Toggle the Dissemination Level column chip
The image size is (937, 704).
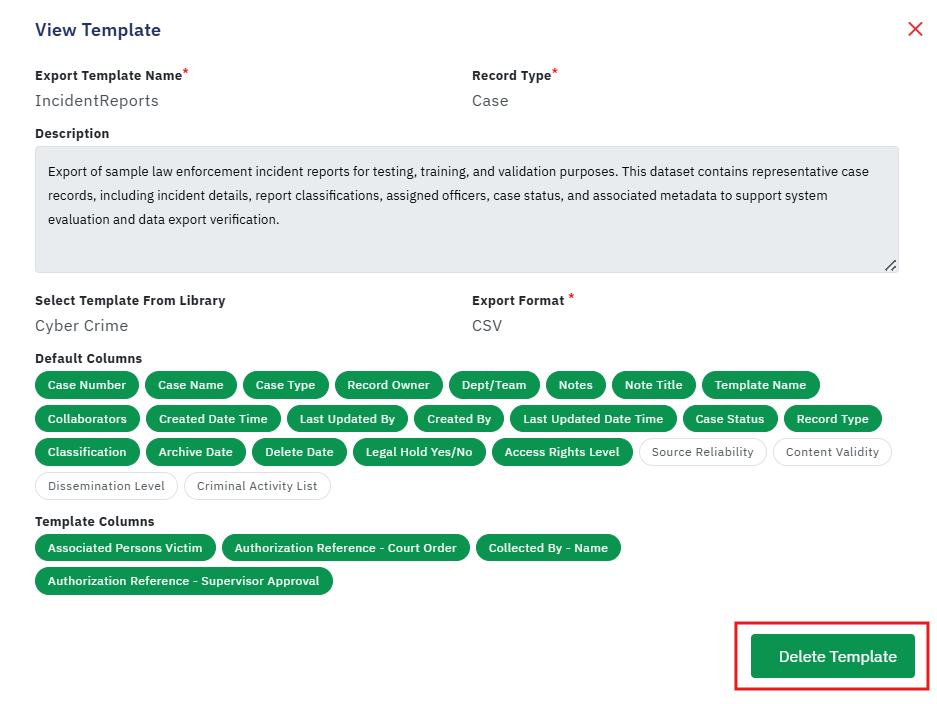click(106, 486)
